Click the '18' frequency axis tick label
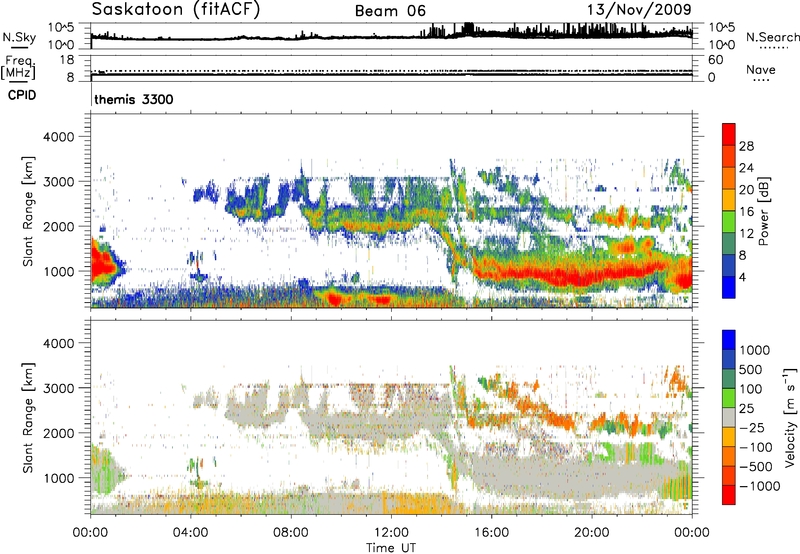Screen dimensions: 800x554 click(x=67, y=60)
